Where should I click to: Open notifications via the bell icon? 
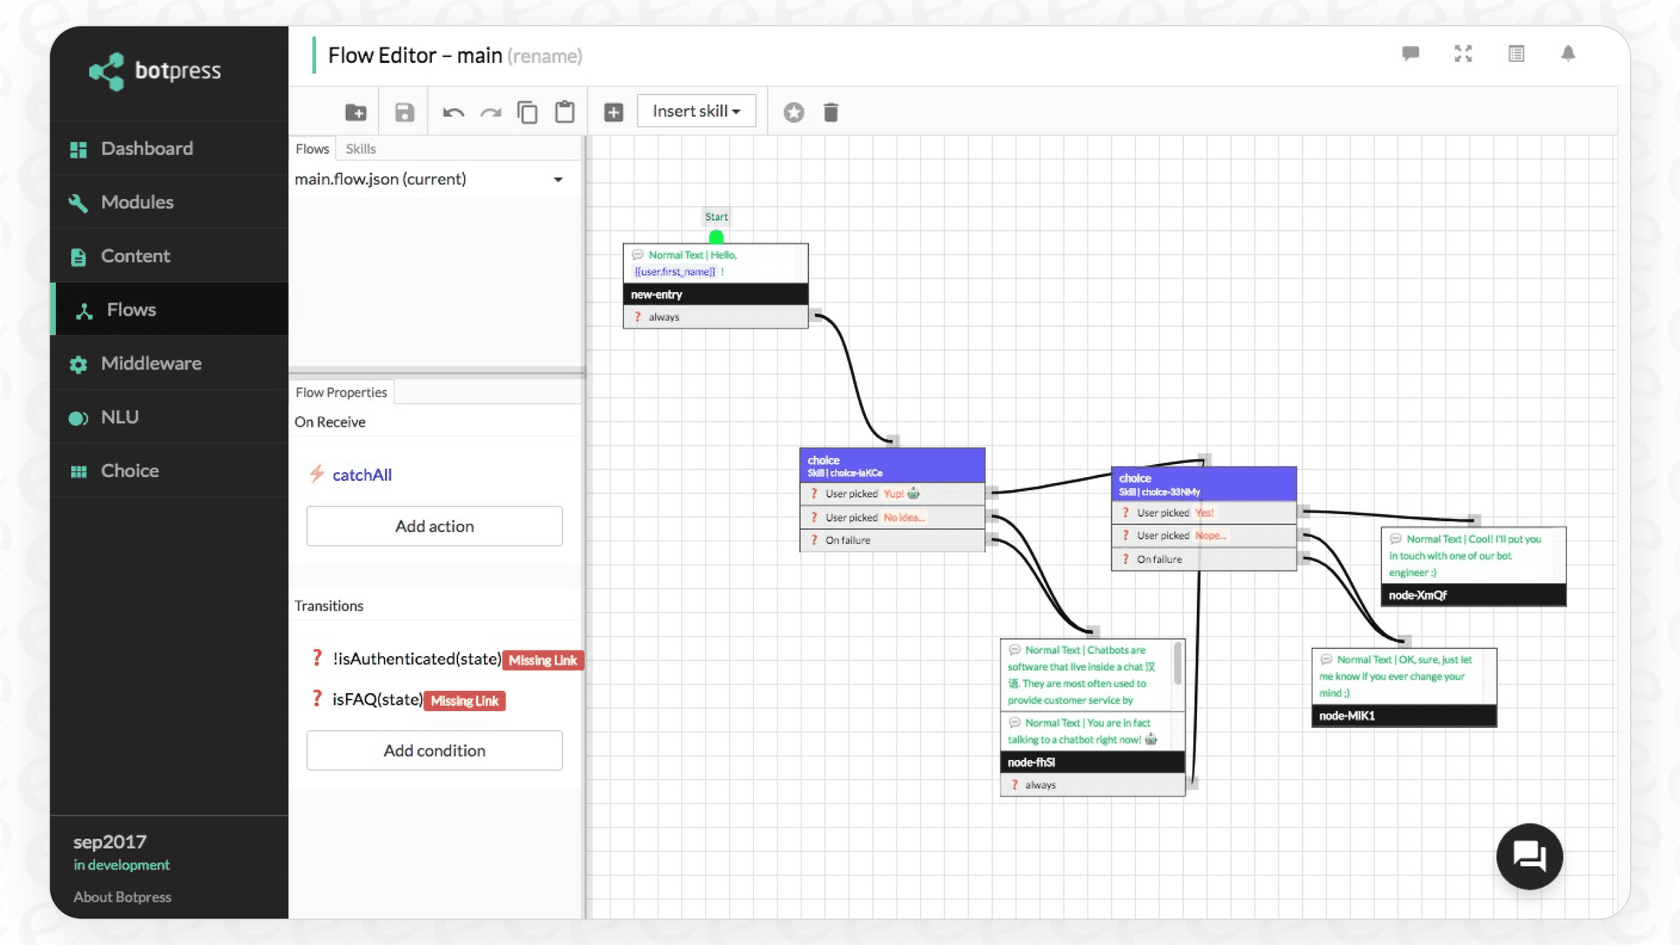coord(1567,54)
